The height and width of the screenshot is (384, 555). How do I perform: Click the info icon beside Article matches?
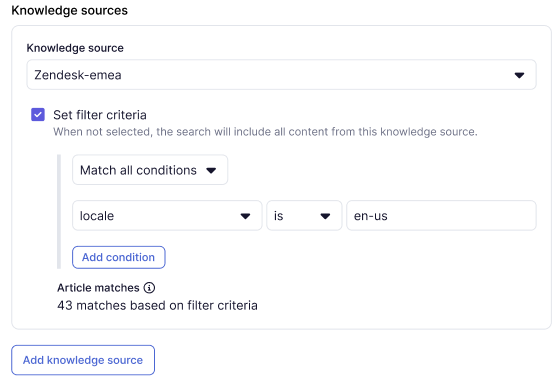(x=149, y=288)
